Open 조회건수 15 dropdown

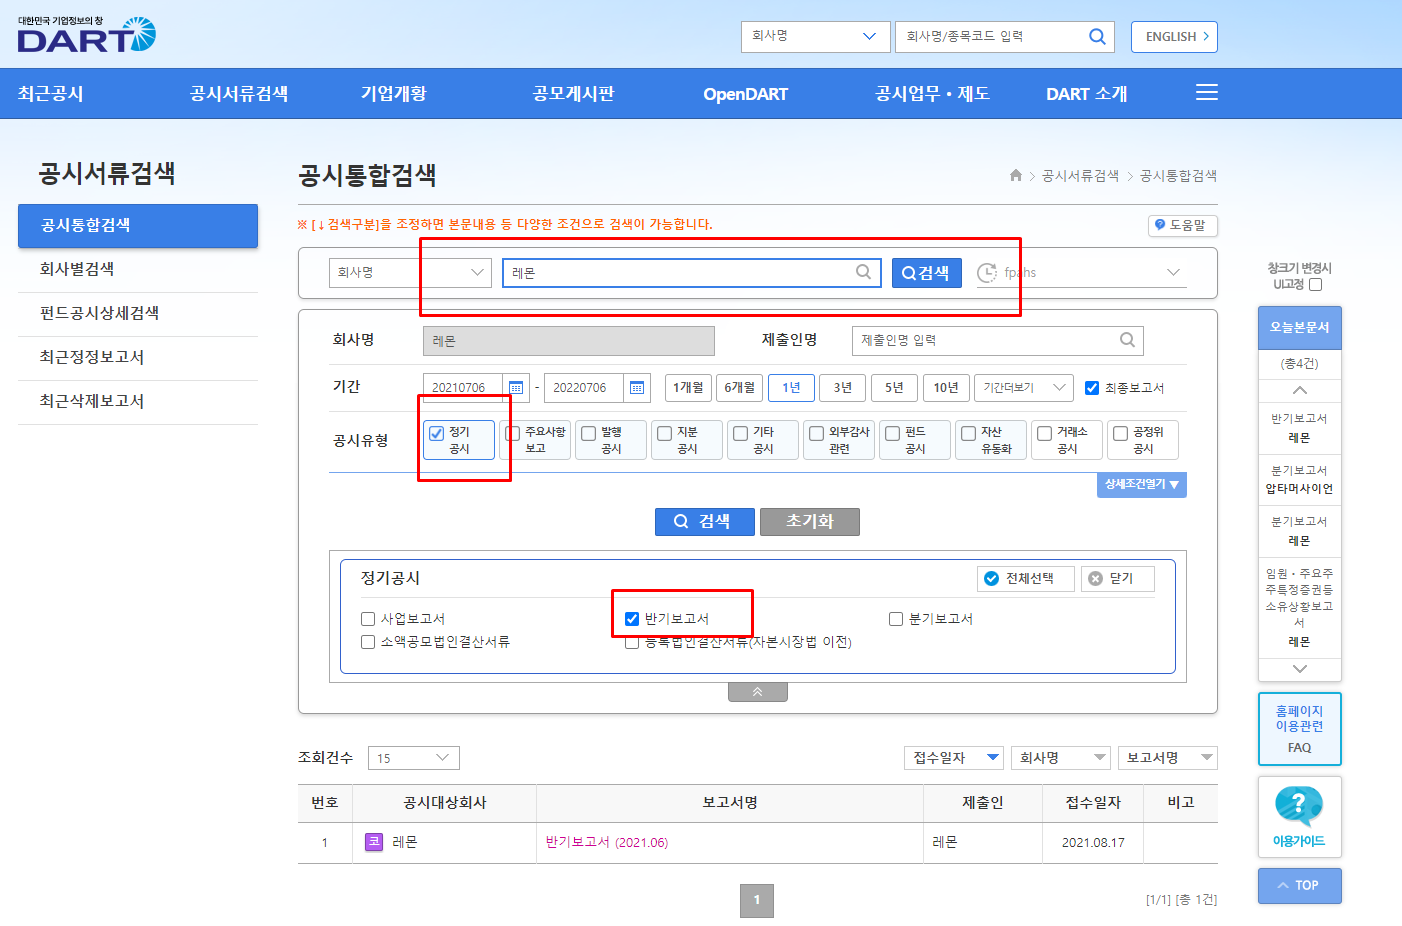[414, 758]
